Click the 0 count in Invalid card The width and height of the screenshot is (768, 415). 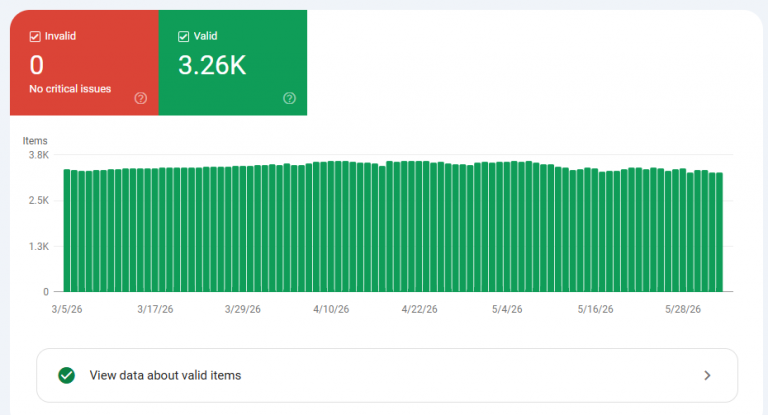click(x=37, y=65)
